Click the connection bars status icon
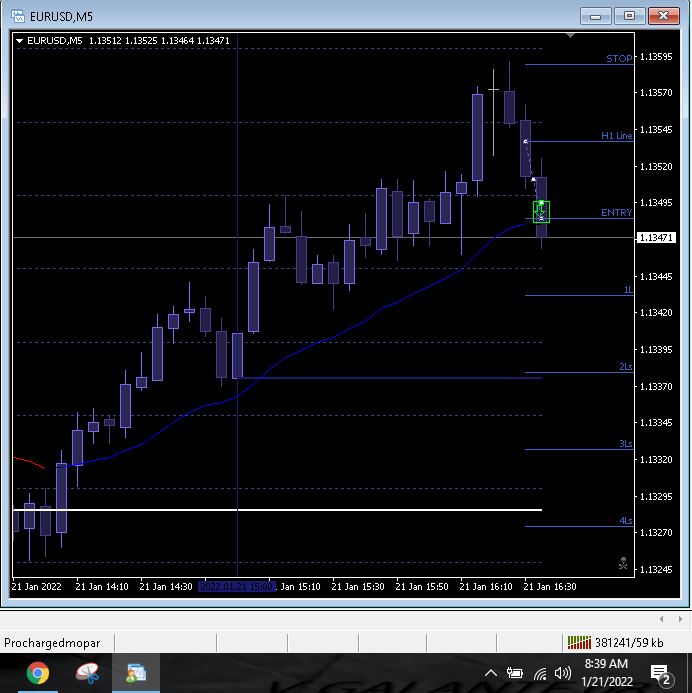The height and width of the screenshot is (693, 692). click(579, 643)
